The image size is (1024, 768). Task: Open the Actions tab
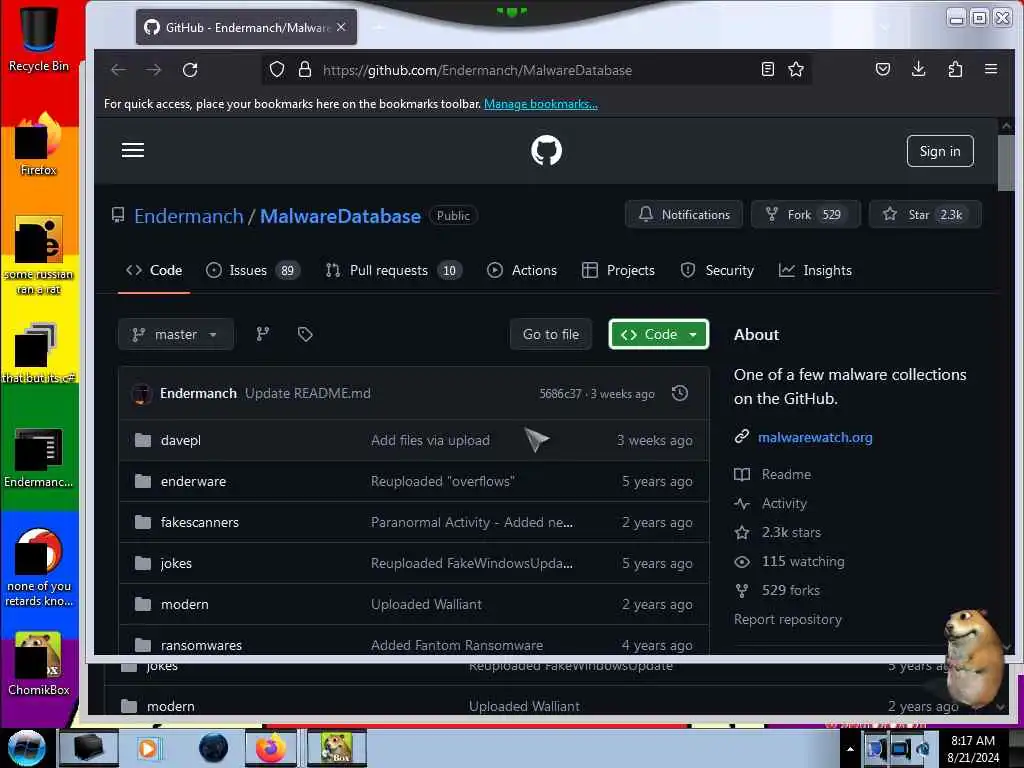click(522, 270)
